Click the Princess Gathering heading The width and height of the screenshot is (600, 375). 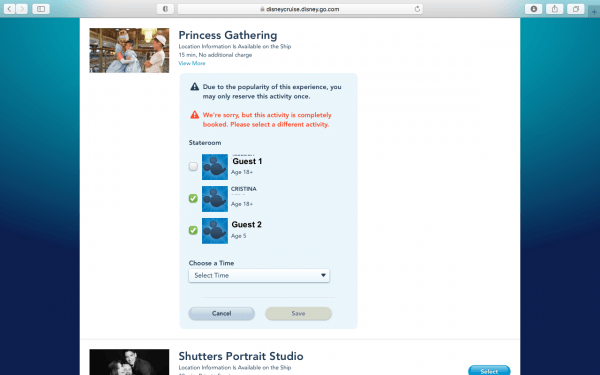click(228, 35)
